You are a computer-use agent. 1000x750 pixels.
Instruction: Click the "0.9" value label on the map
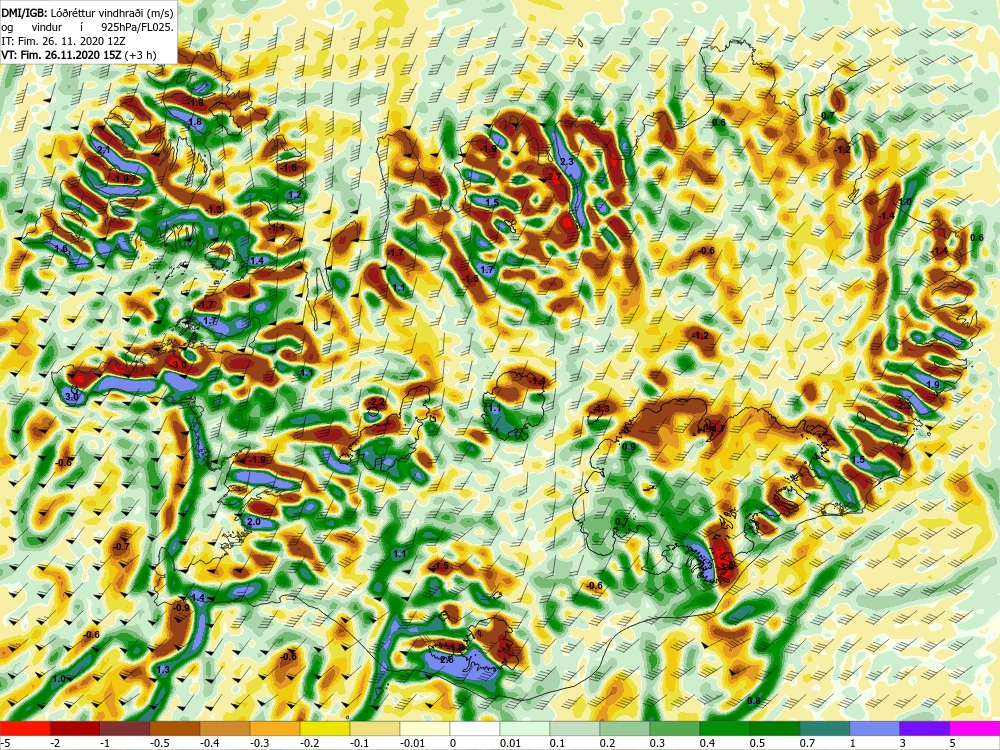(x=629, y=447)
